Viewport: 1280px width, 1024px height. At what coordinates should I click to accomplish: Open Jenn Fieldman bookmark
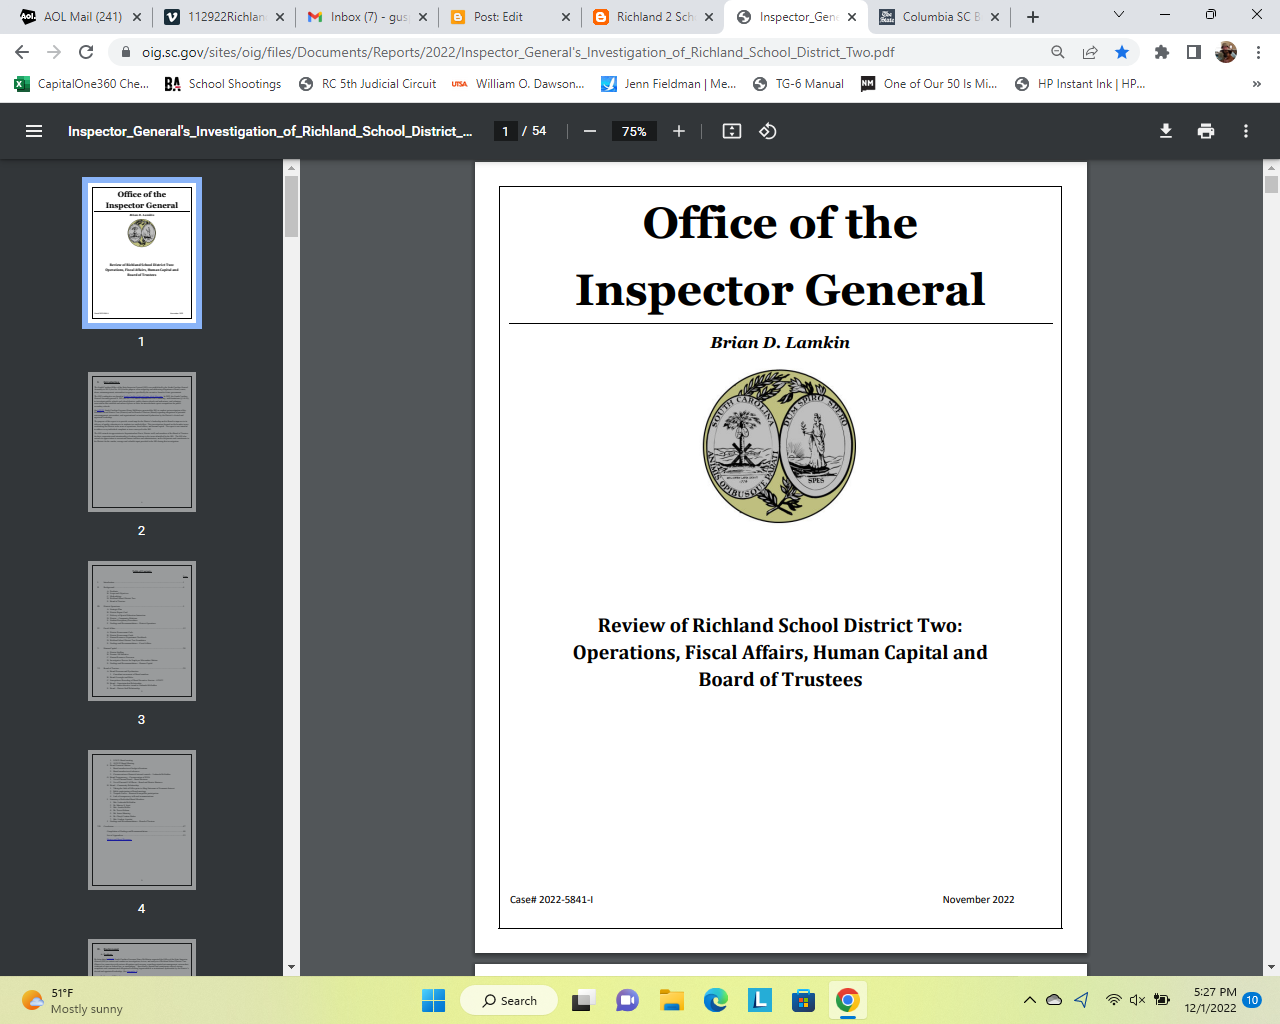click(669, 84)
